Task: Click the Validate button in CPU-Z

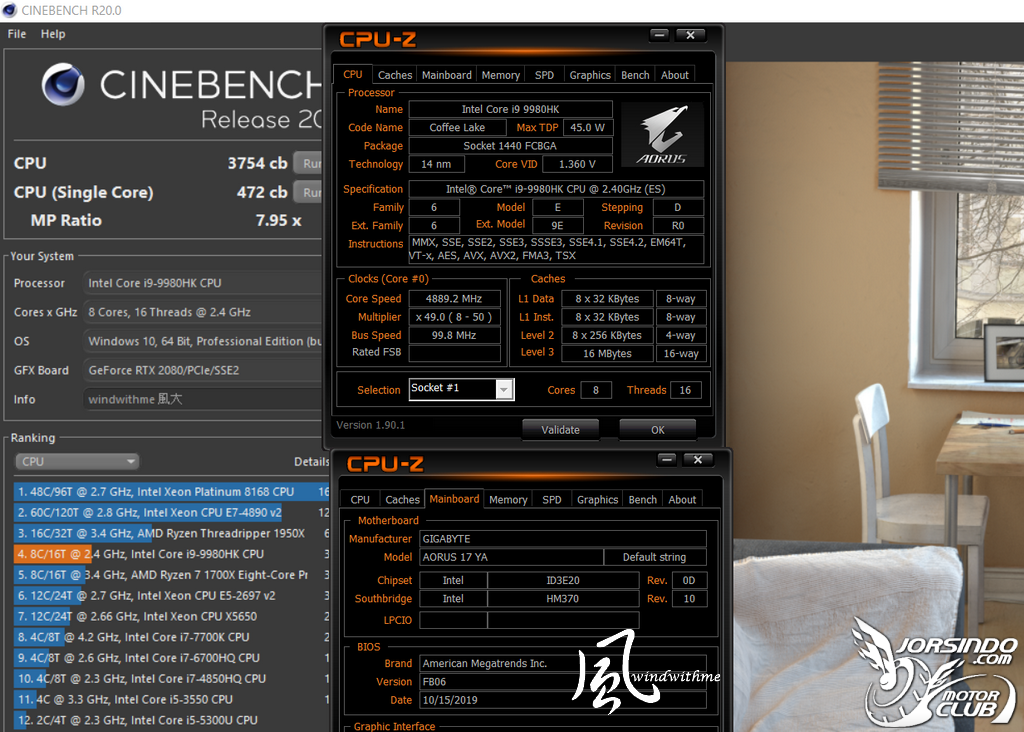Action: pos(560,430)
